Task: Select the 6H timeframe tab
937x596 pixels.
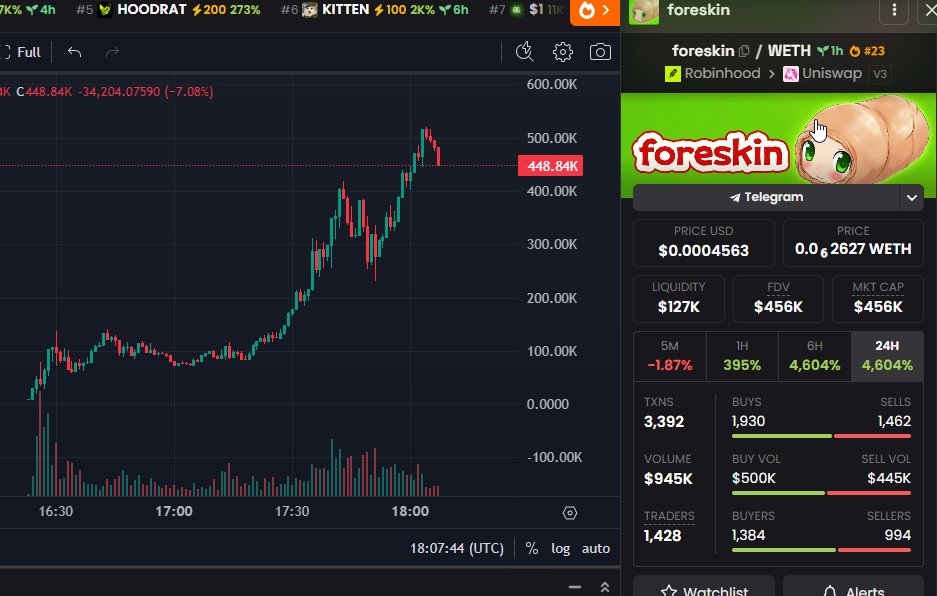Action: [814, 356]
